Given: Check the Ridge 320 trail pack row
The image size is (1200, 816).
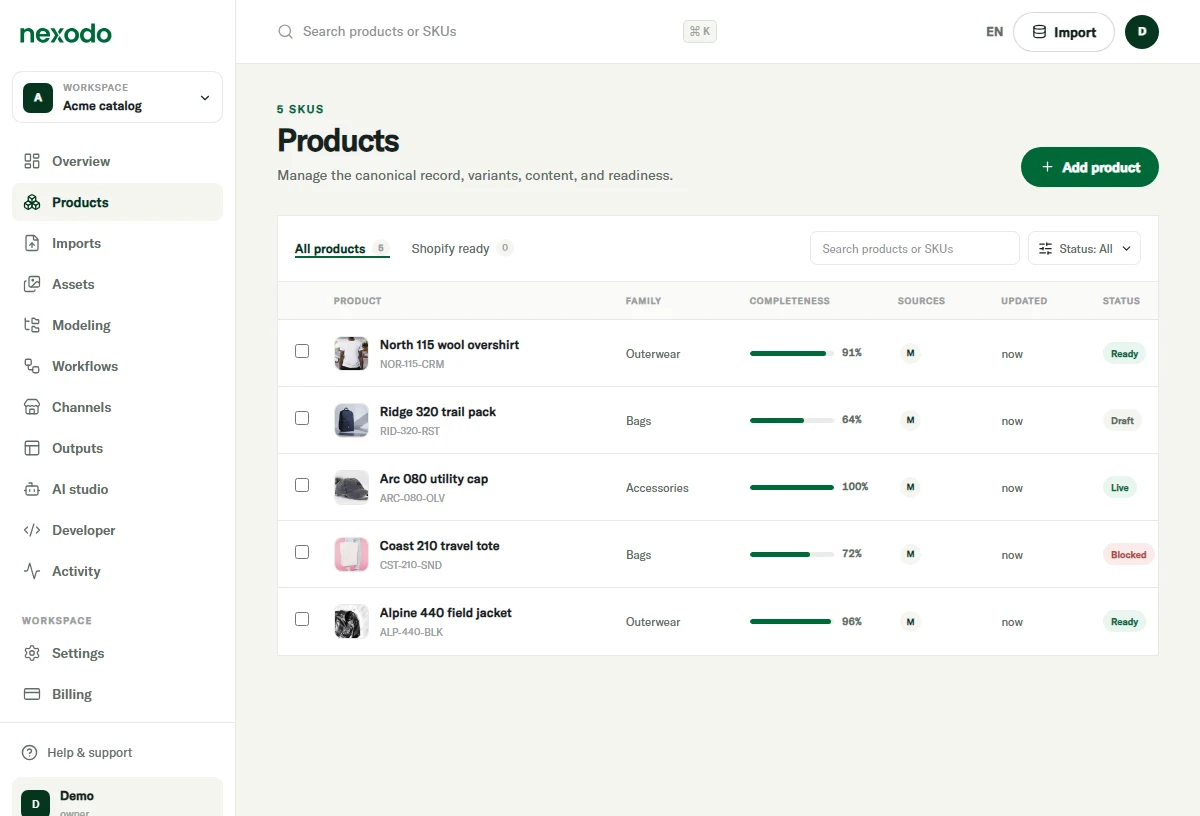Looking at the screenshot, I should (302, 418).
